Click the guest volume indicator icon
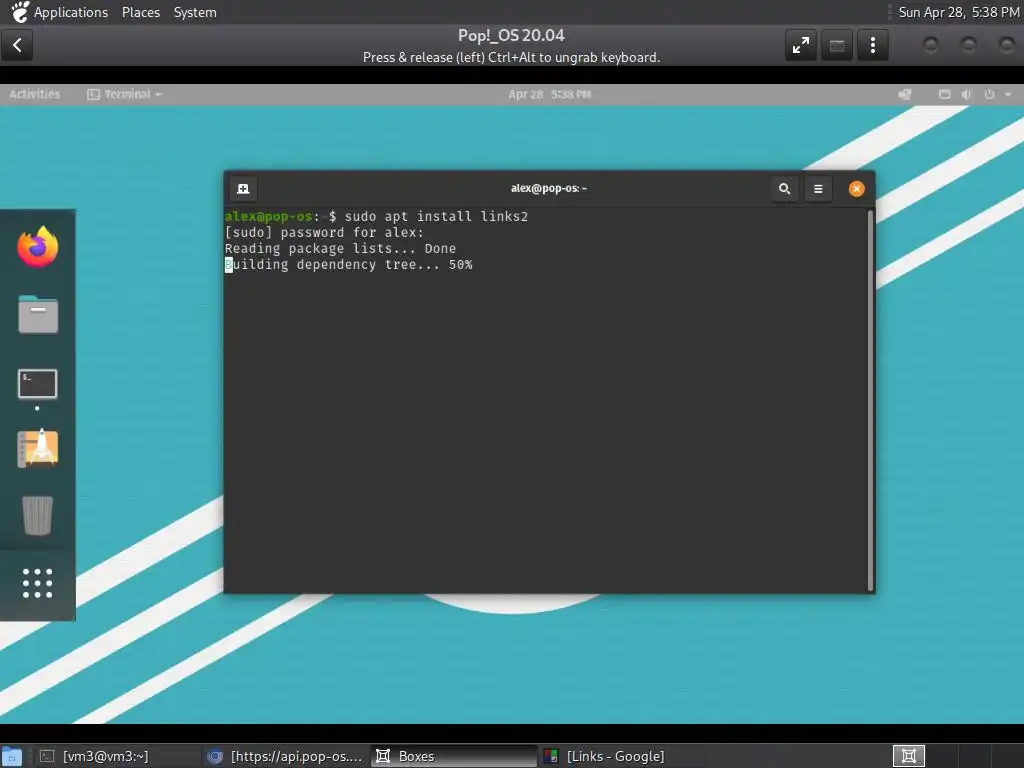1024x768 pixels. pos(966,94)
